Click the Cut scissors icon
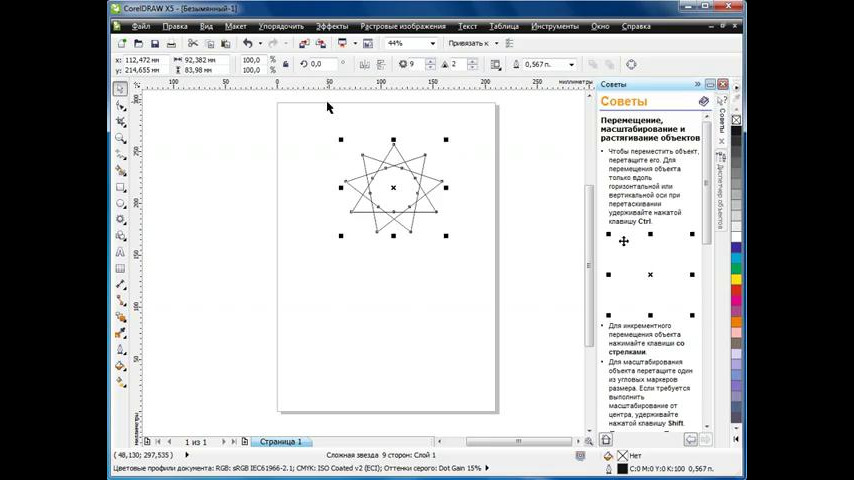 click(x=194, y=44)
